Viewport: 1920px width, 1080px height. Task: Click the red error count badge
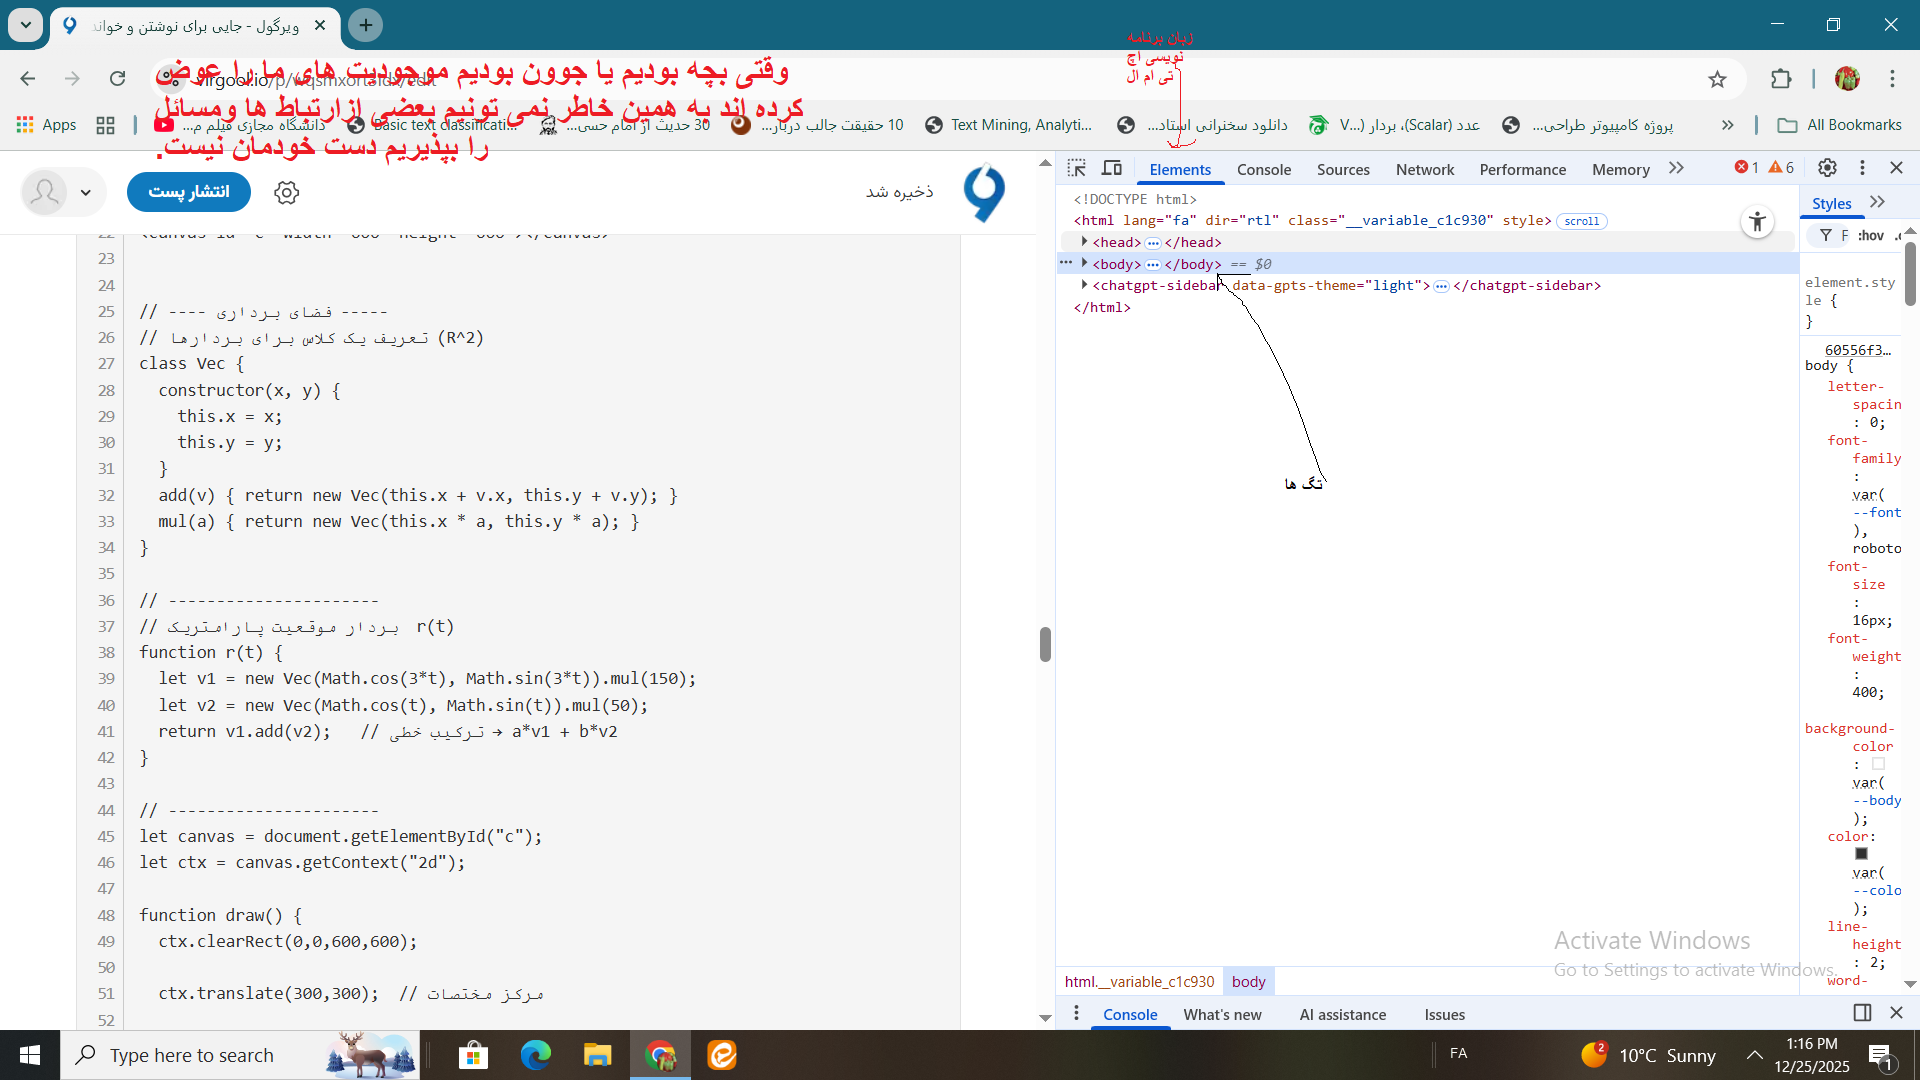1746,168
